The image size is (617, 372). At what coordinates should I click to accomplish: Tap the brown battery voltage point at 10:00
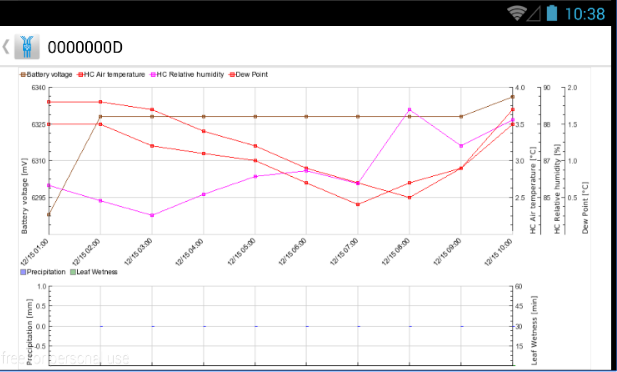tap(512, 96)
